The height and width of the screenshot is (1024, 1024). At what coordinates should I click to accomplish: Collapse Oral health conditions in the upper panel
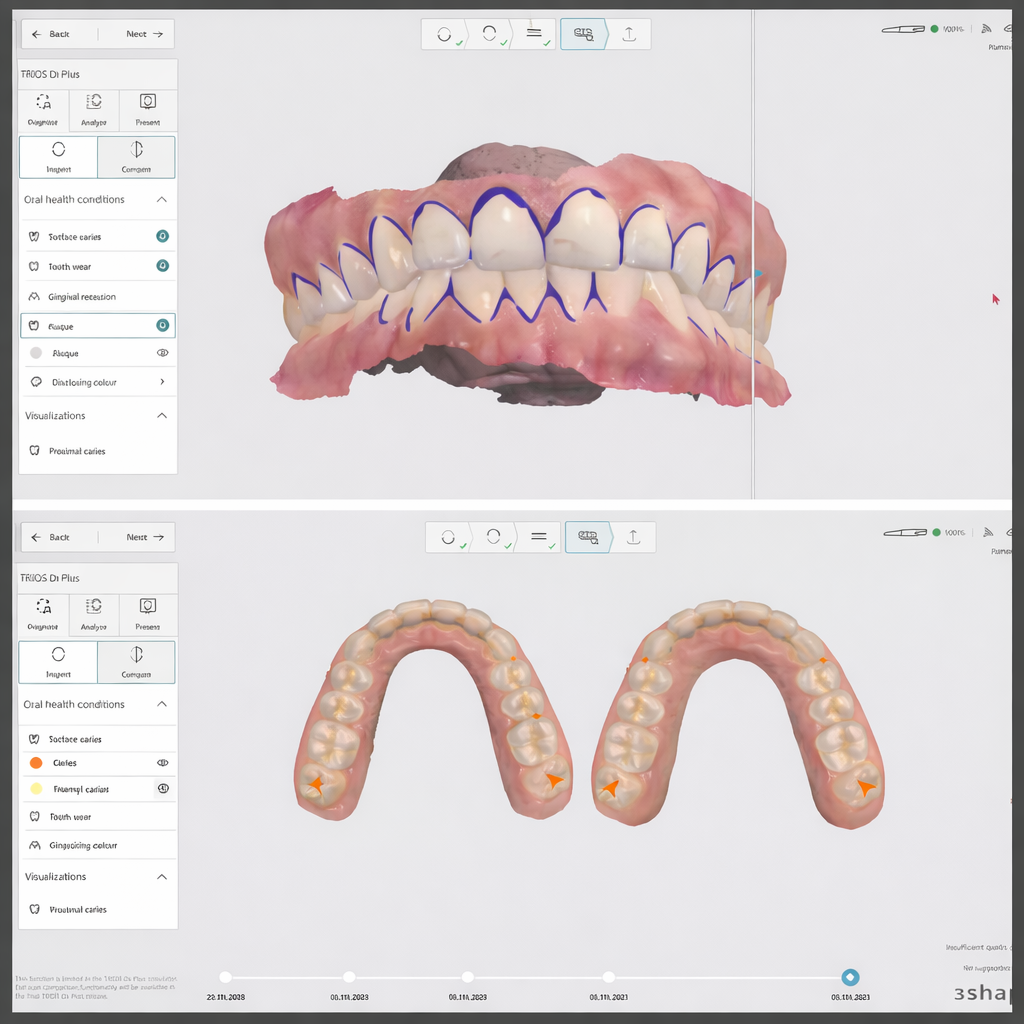click(x=162, y=200)
